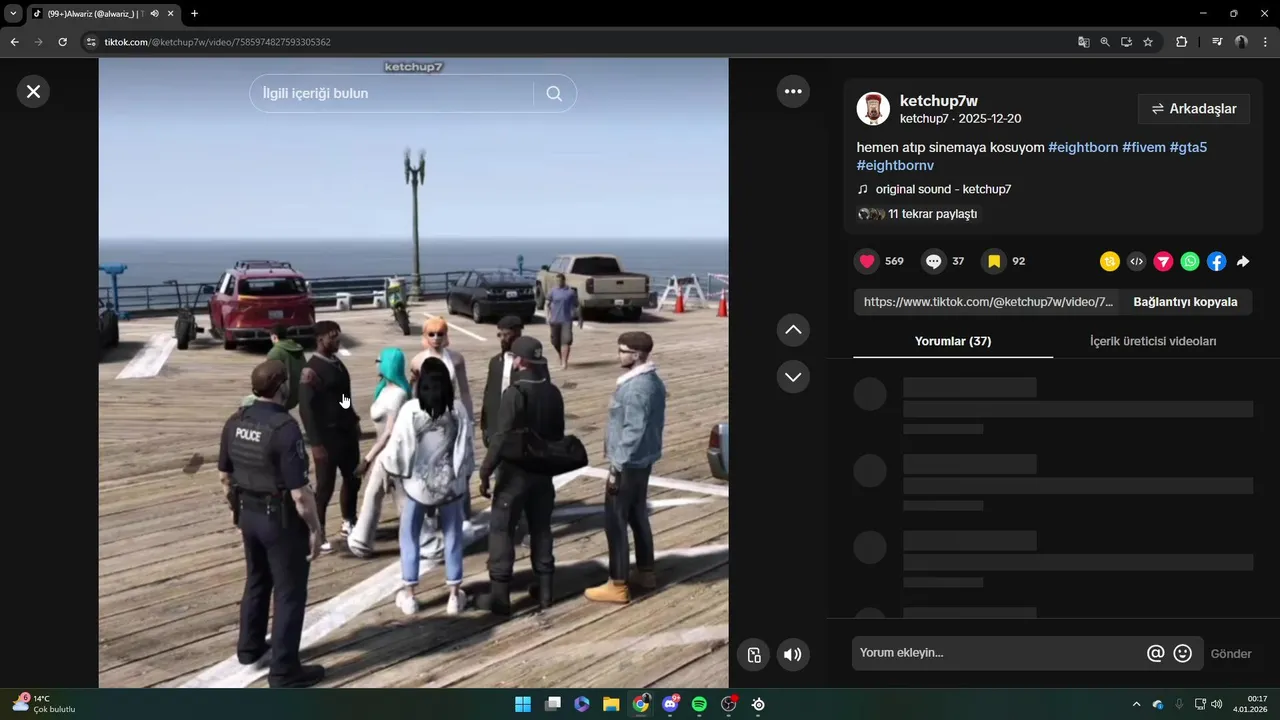
Task: Open taskbar volume control
Action: coord(1216,704)
